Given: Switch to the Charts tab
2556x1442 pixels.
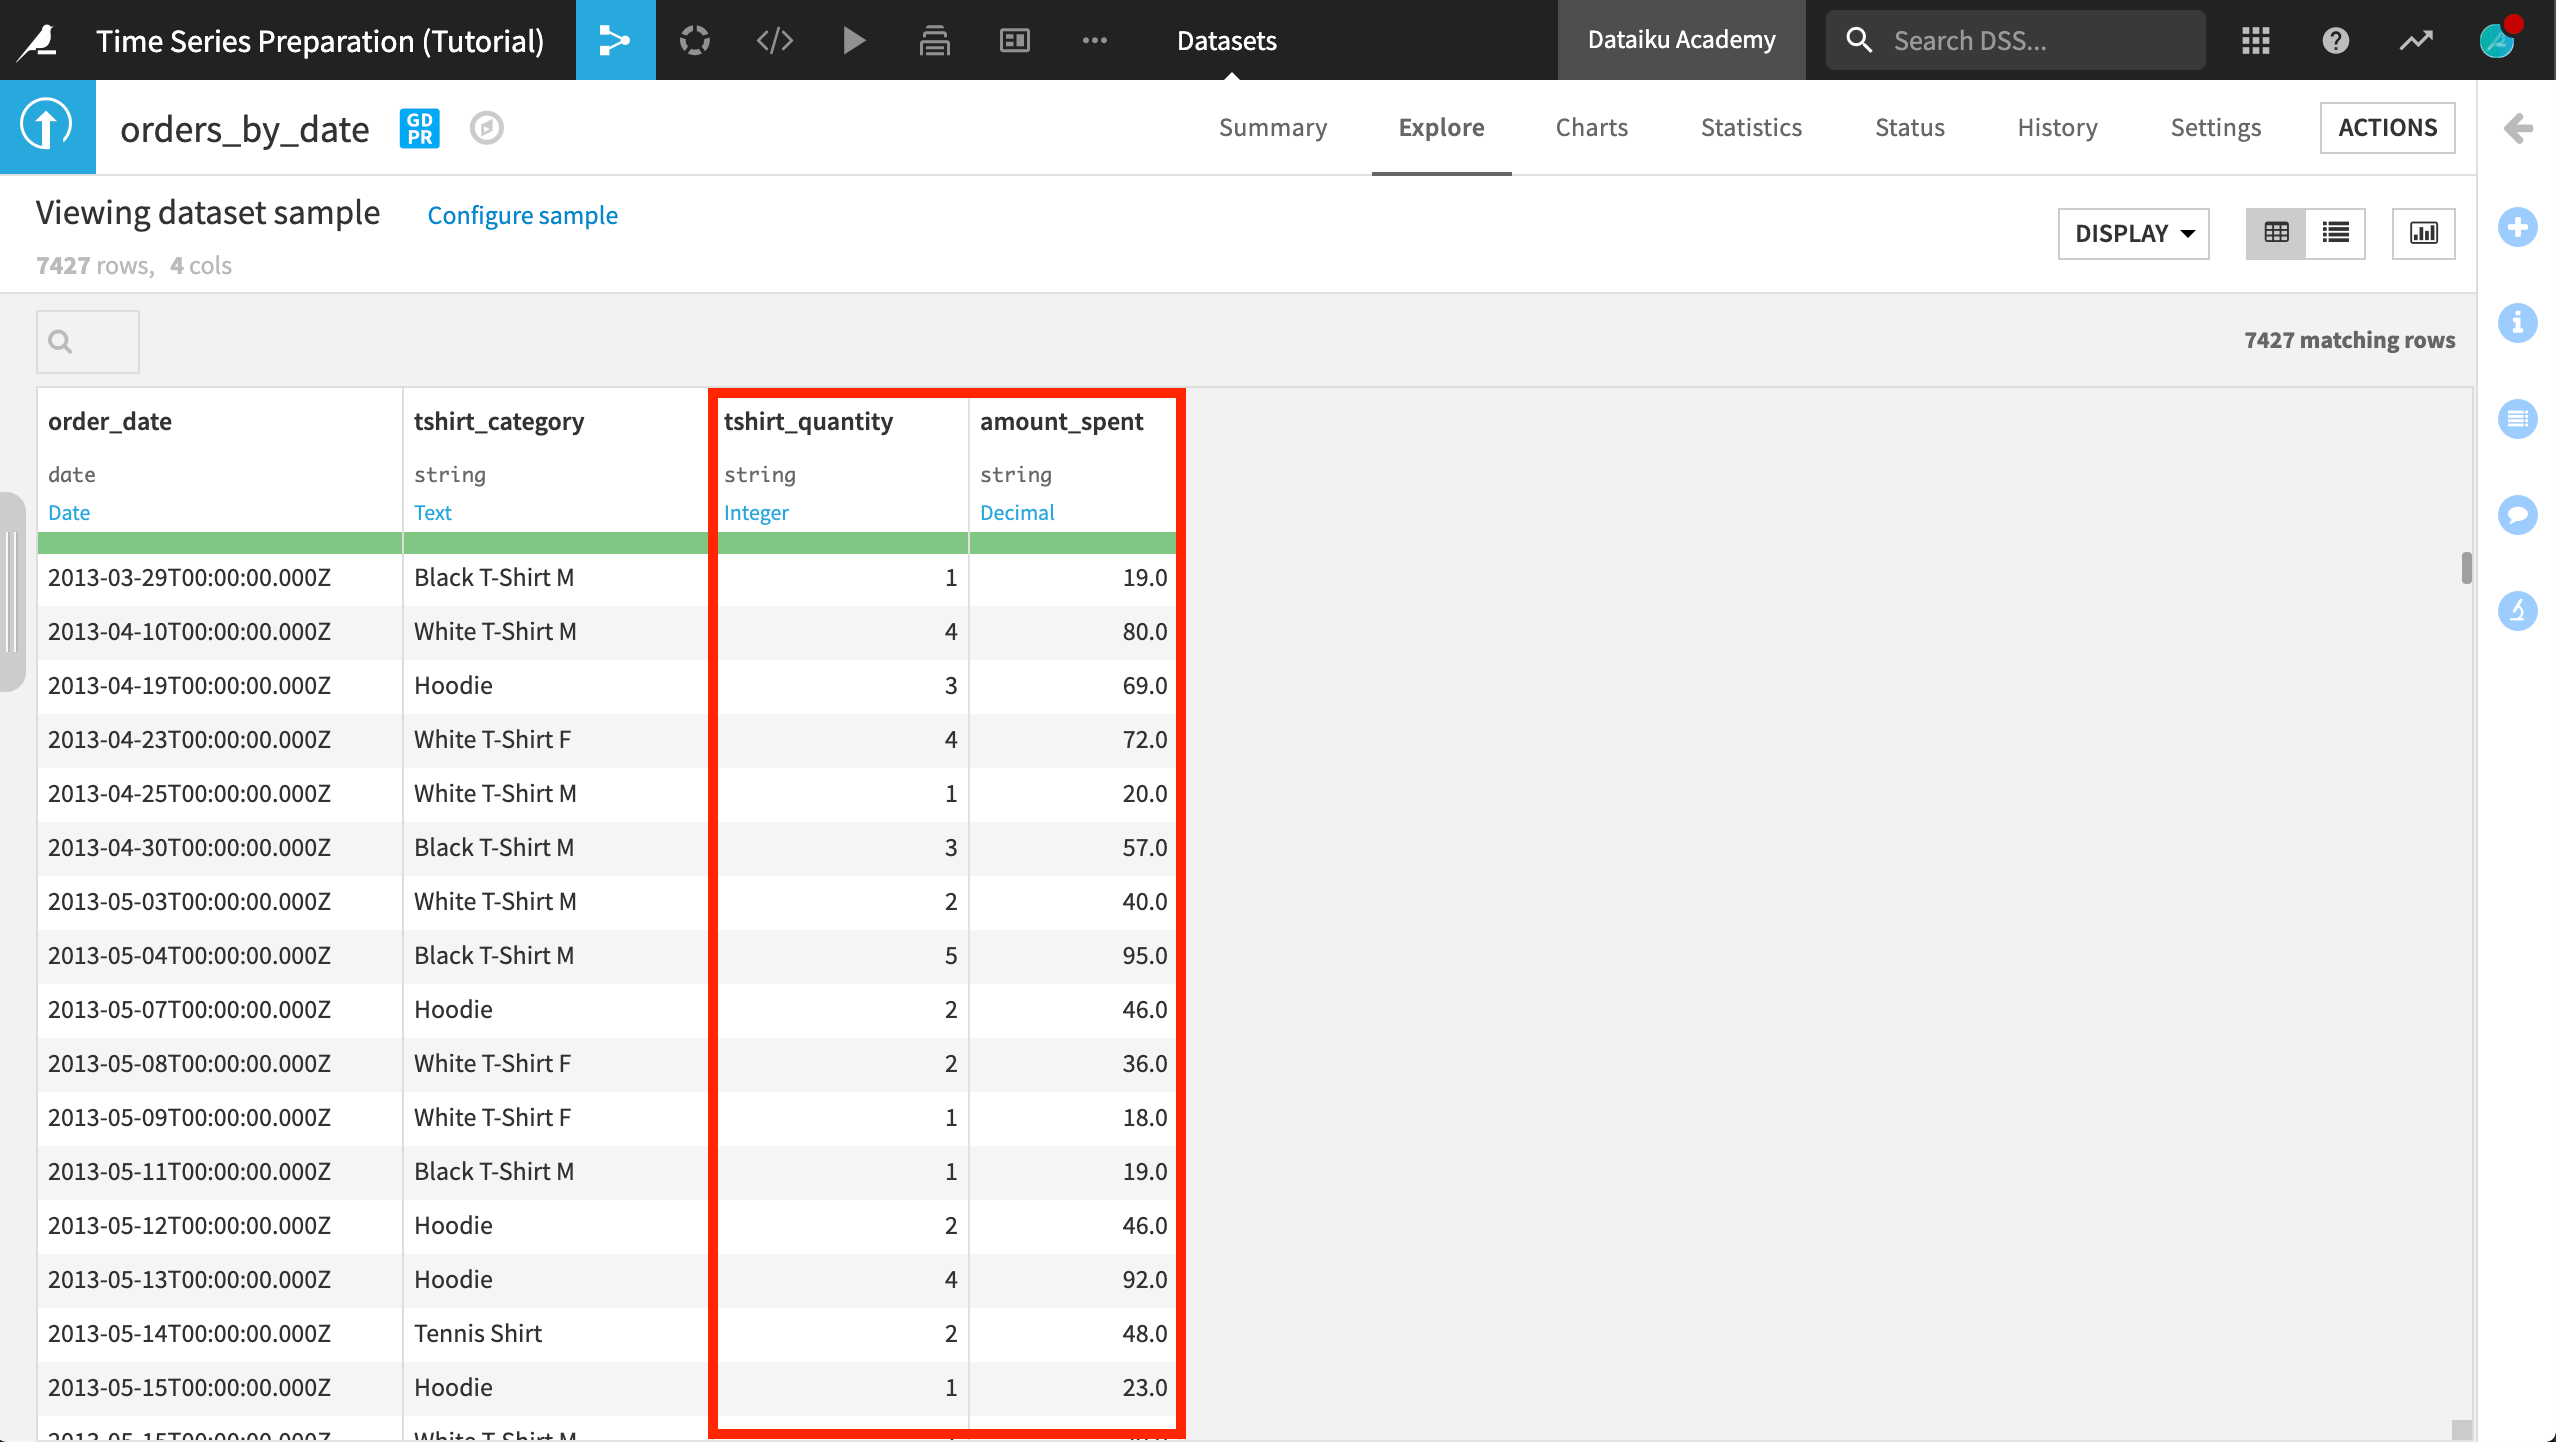Looking at the screenshot, I should coord(1591,127).
